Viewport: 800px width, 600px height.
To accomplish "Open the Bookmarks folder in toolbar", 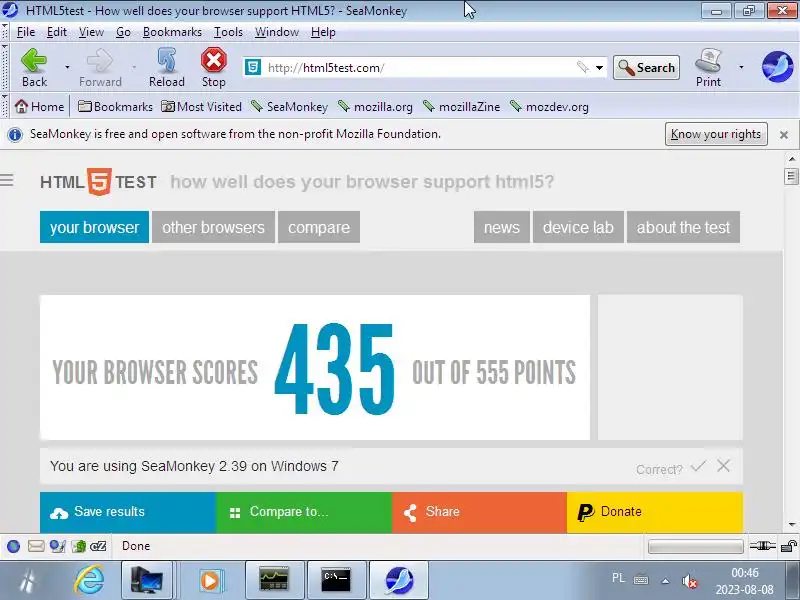I will (115, 107).
